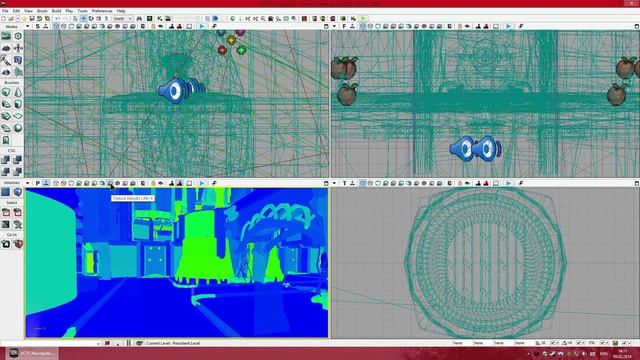640x360 pixels.
Task: Open Kismet from the main toolbar
Action: 160,19
